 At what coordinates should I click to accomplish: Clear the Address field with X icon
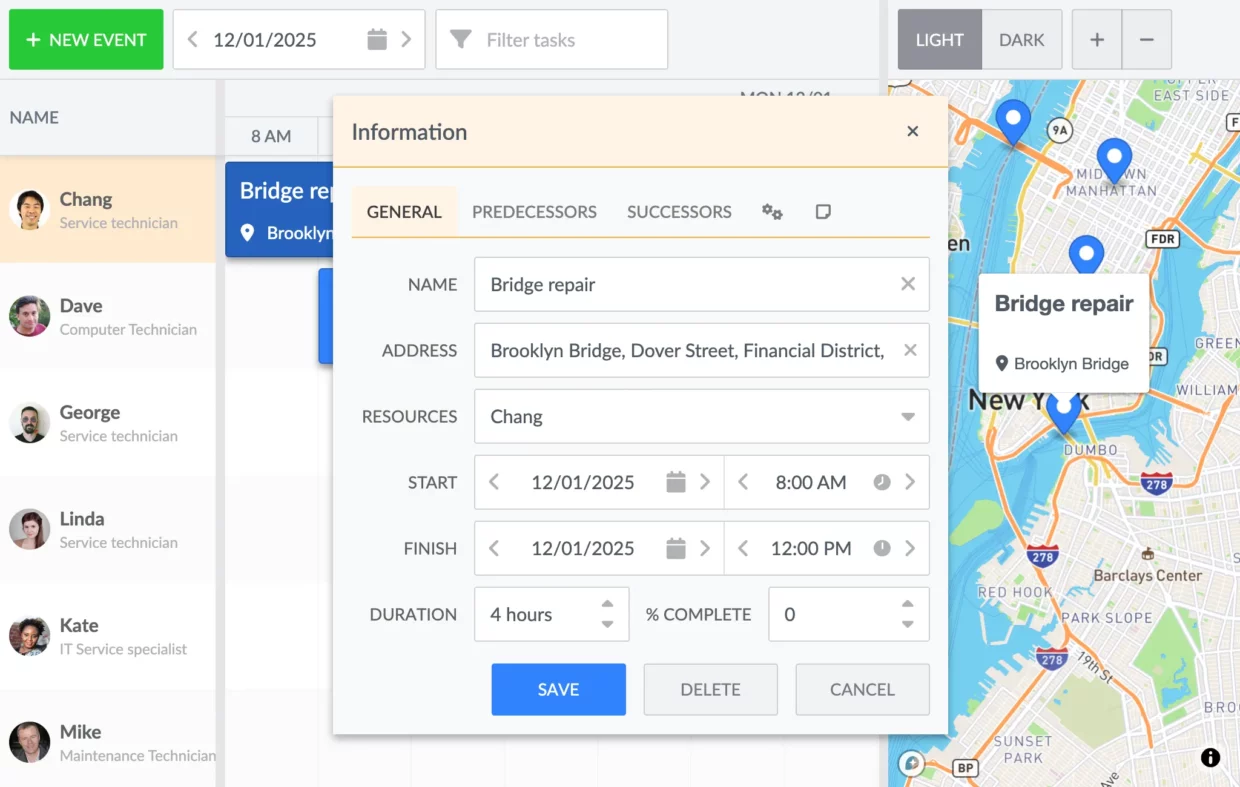pyautogui.click(x=910, y=350)
